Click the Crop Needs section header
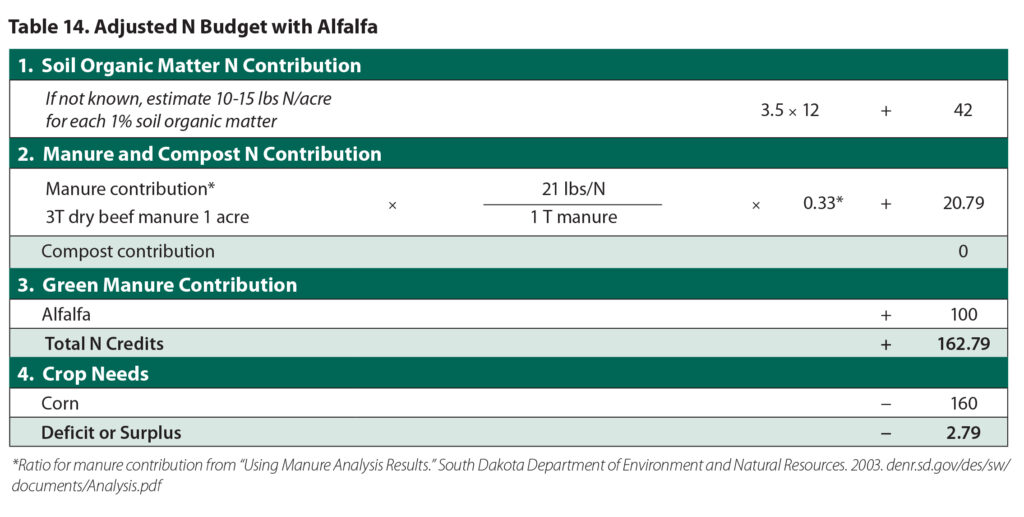This screenshot has width=1024, height=517. pos(98,374)
